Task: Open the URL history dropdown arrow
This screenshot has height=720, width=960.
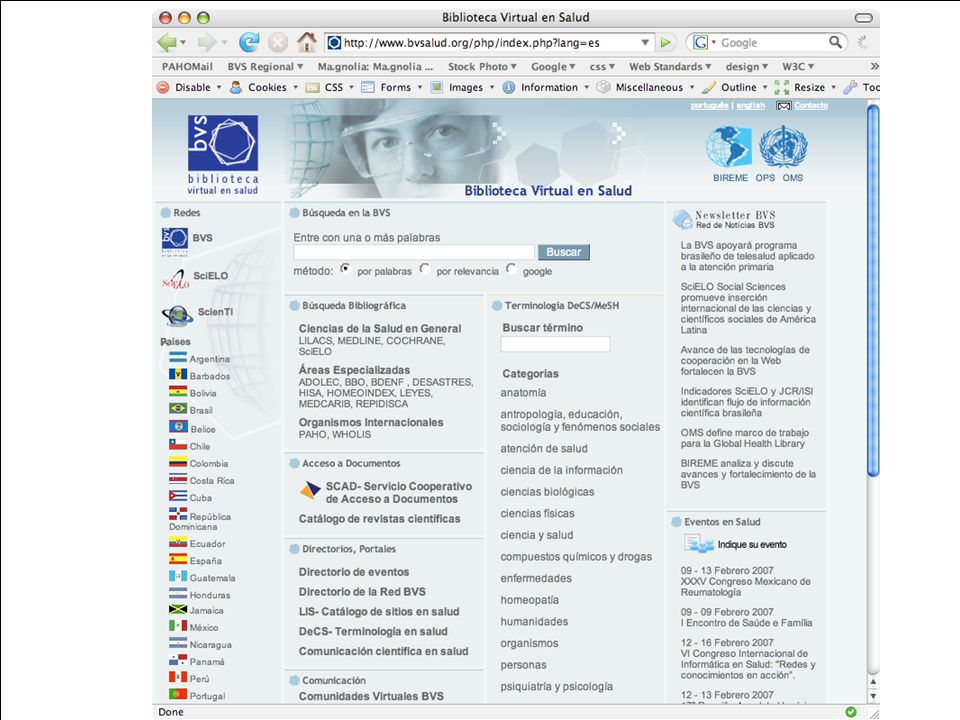Action: (645, 42)
